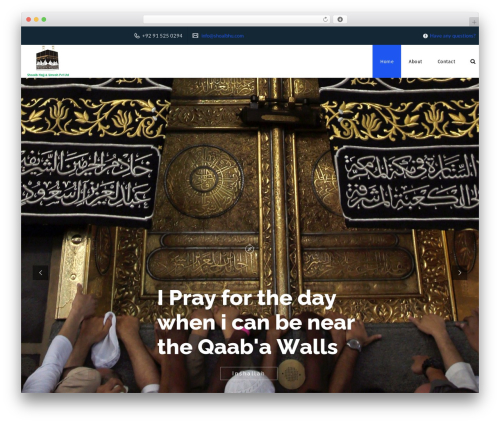The width and height of the screenshot is (500, 423).
Task: Click the slide heading I Pray for the day
Action: coord(256,323)
